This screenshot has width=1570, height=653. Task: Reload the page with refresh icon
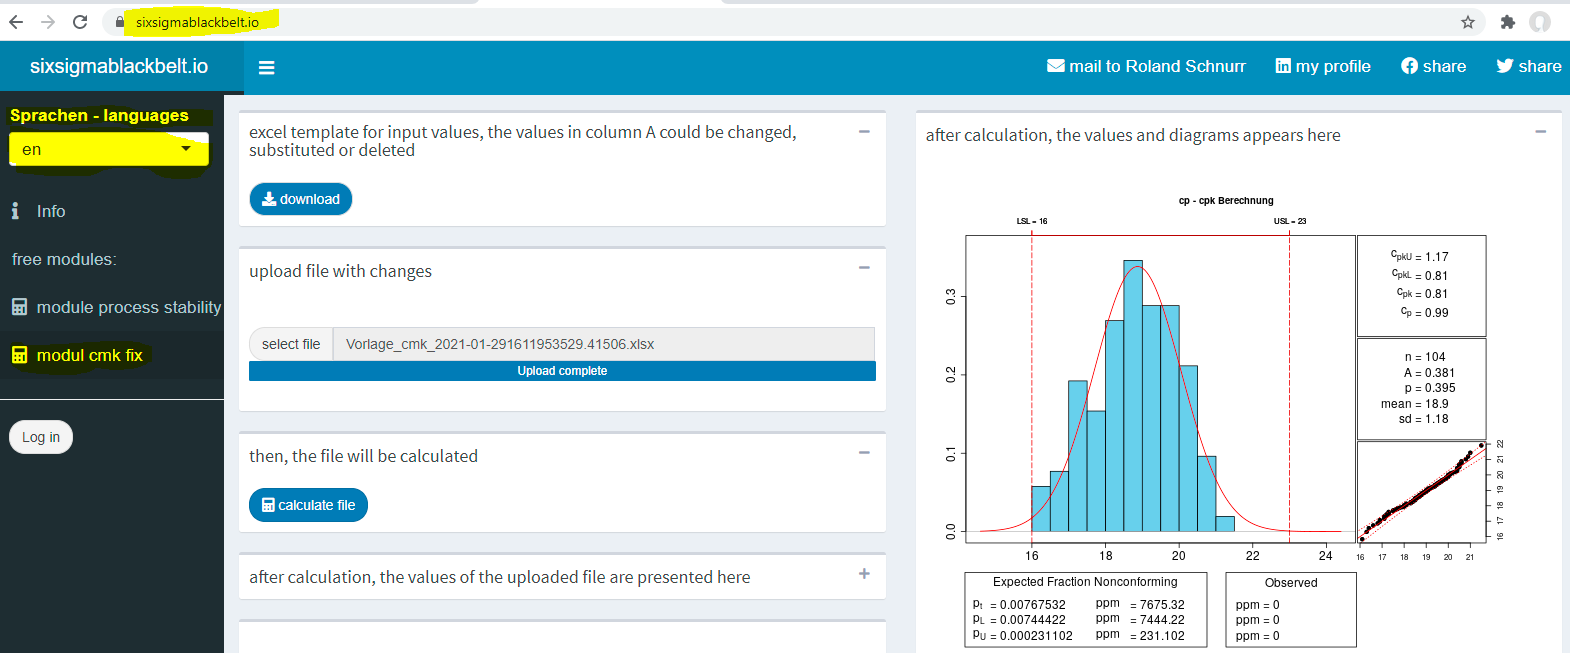point(80,22)
